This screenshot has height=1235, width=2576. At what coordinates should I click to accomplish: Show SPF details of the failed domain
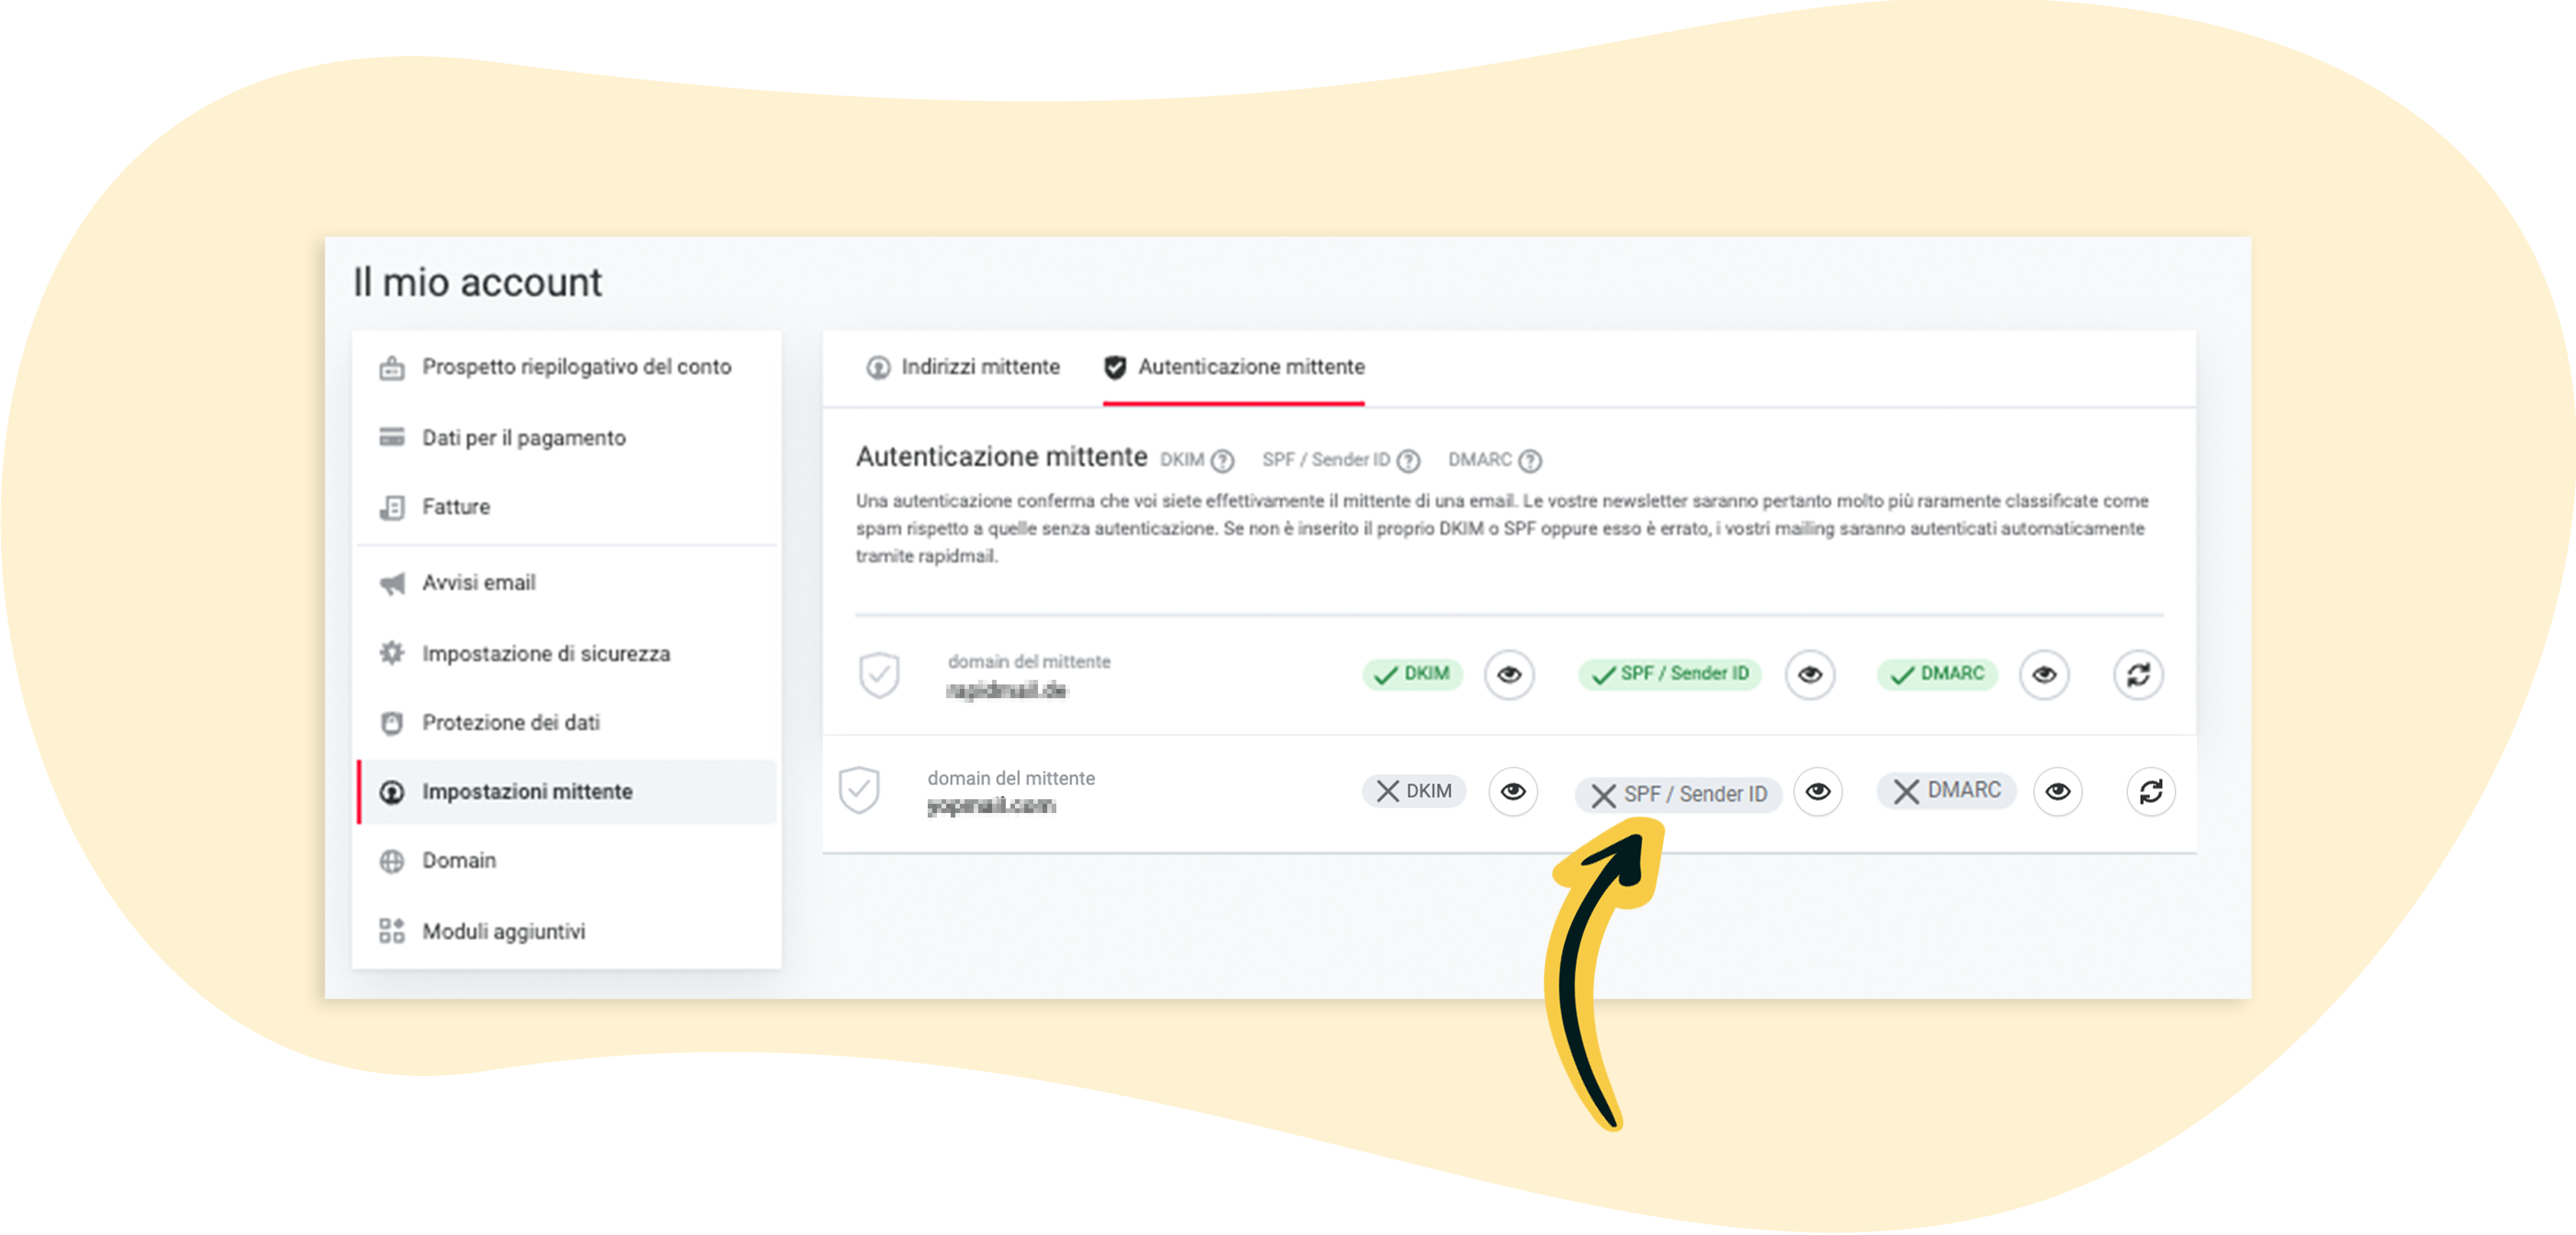click(x=1817, y=792)
